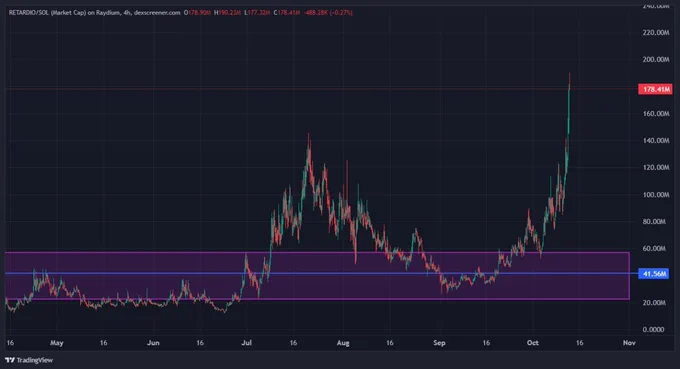Click the 160.00M price axis label

[656, 114]
